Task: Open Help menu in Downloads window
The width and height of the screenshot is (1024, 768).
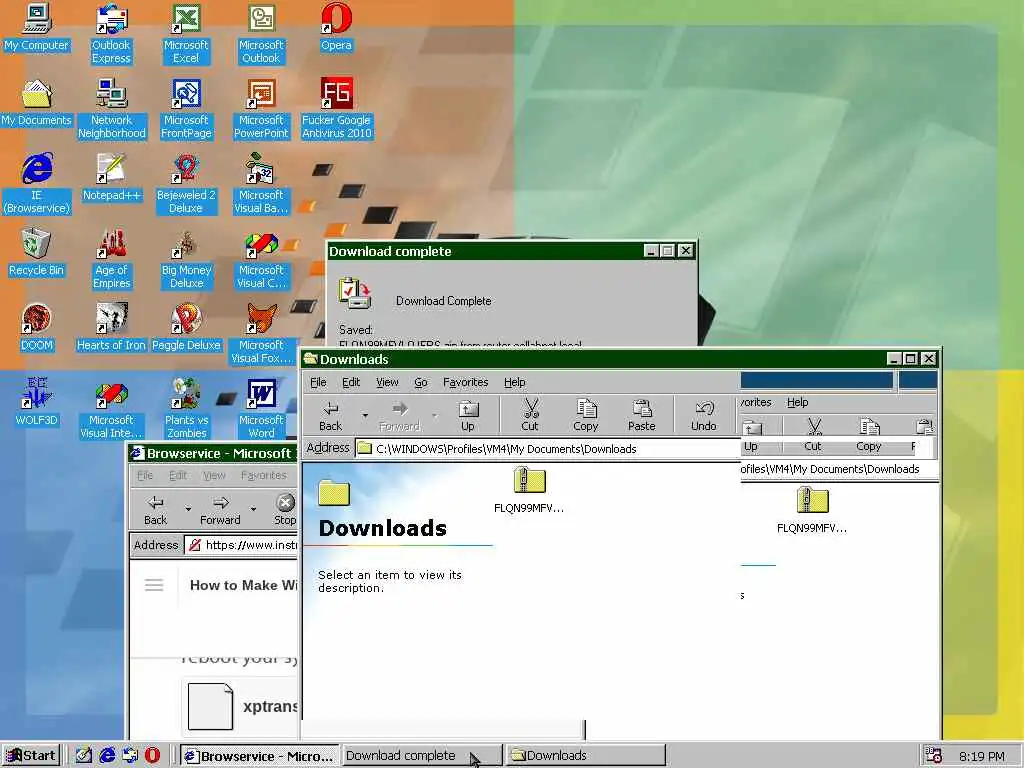Action: tap(515, 382)
